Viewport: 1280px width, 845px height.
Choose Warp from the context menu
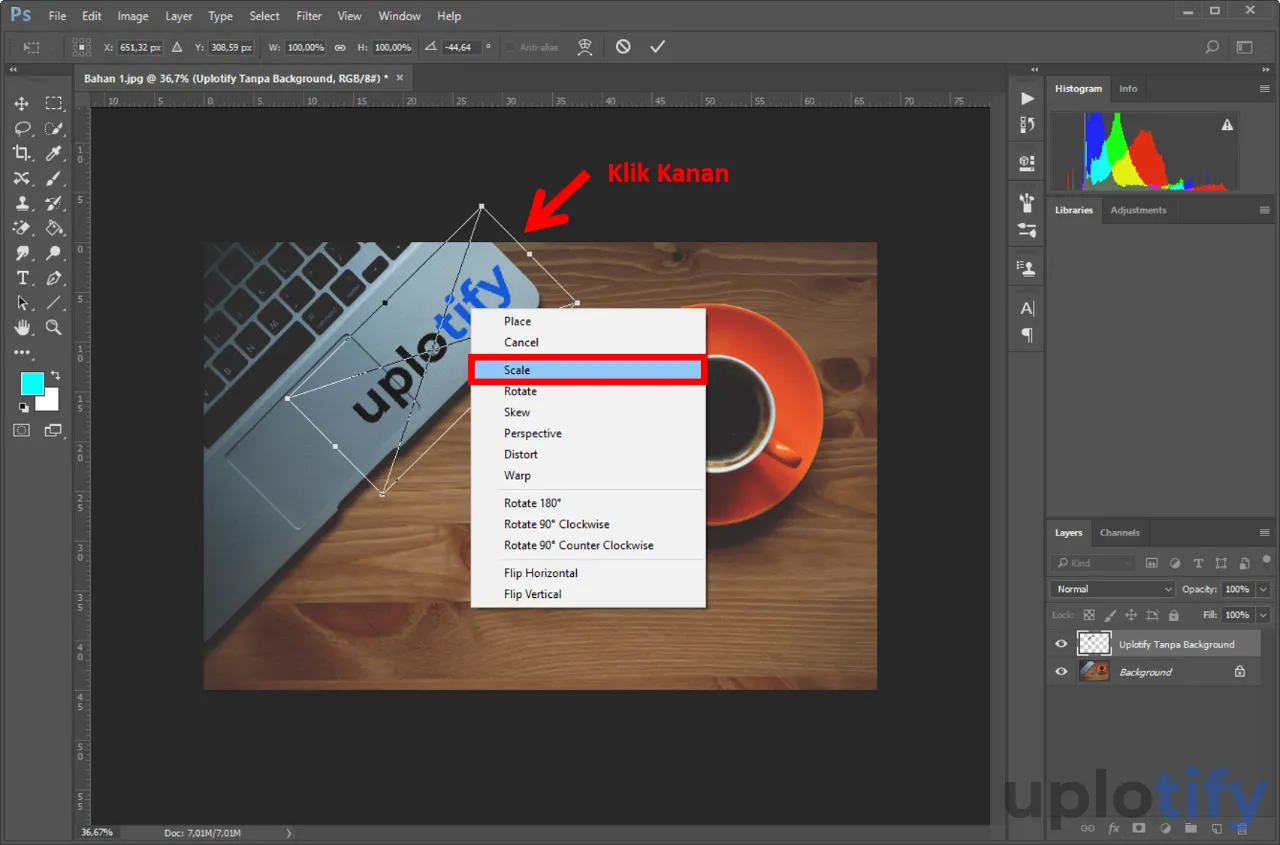(588, 475)
